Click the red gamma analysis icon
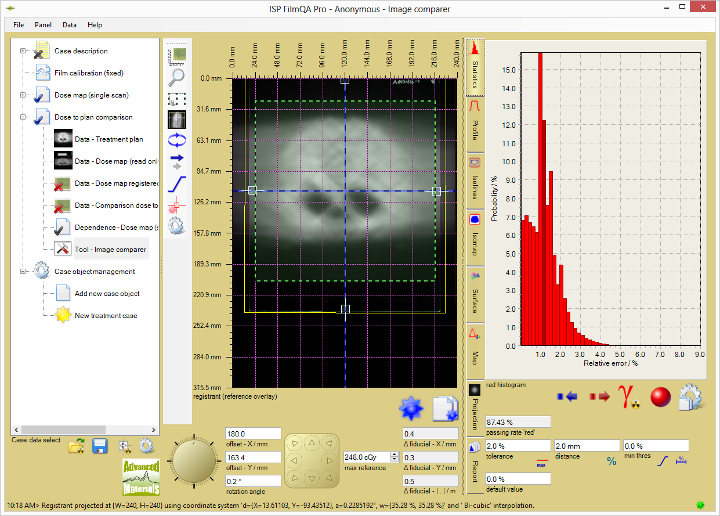The image size is (720, 516). pyautogui.click(x=629, y=397)
